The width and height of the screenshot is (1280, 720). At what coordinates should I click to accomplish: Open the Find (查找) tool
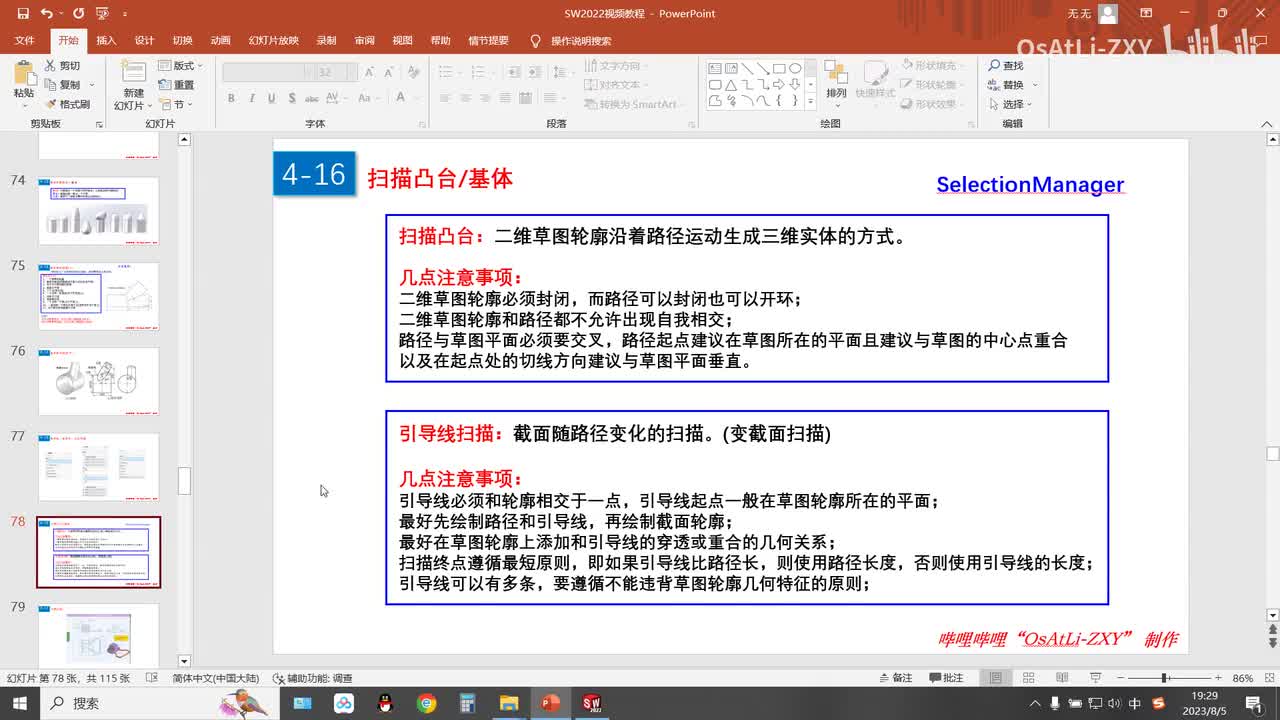click(x=1007, y=66)
